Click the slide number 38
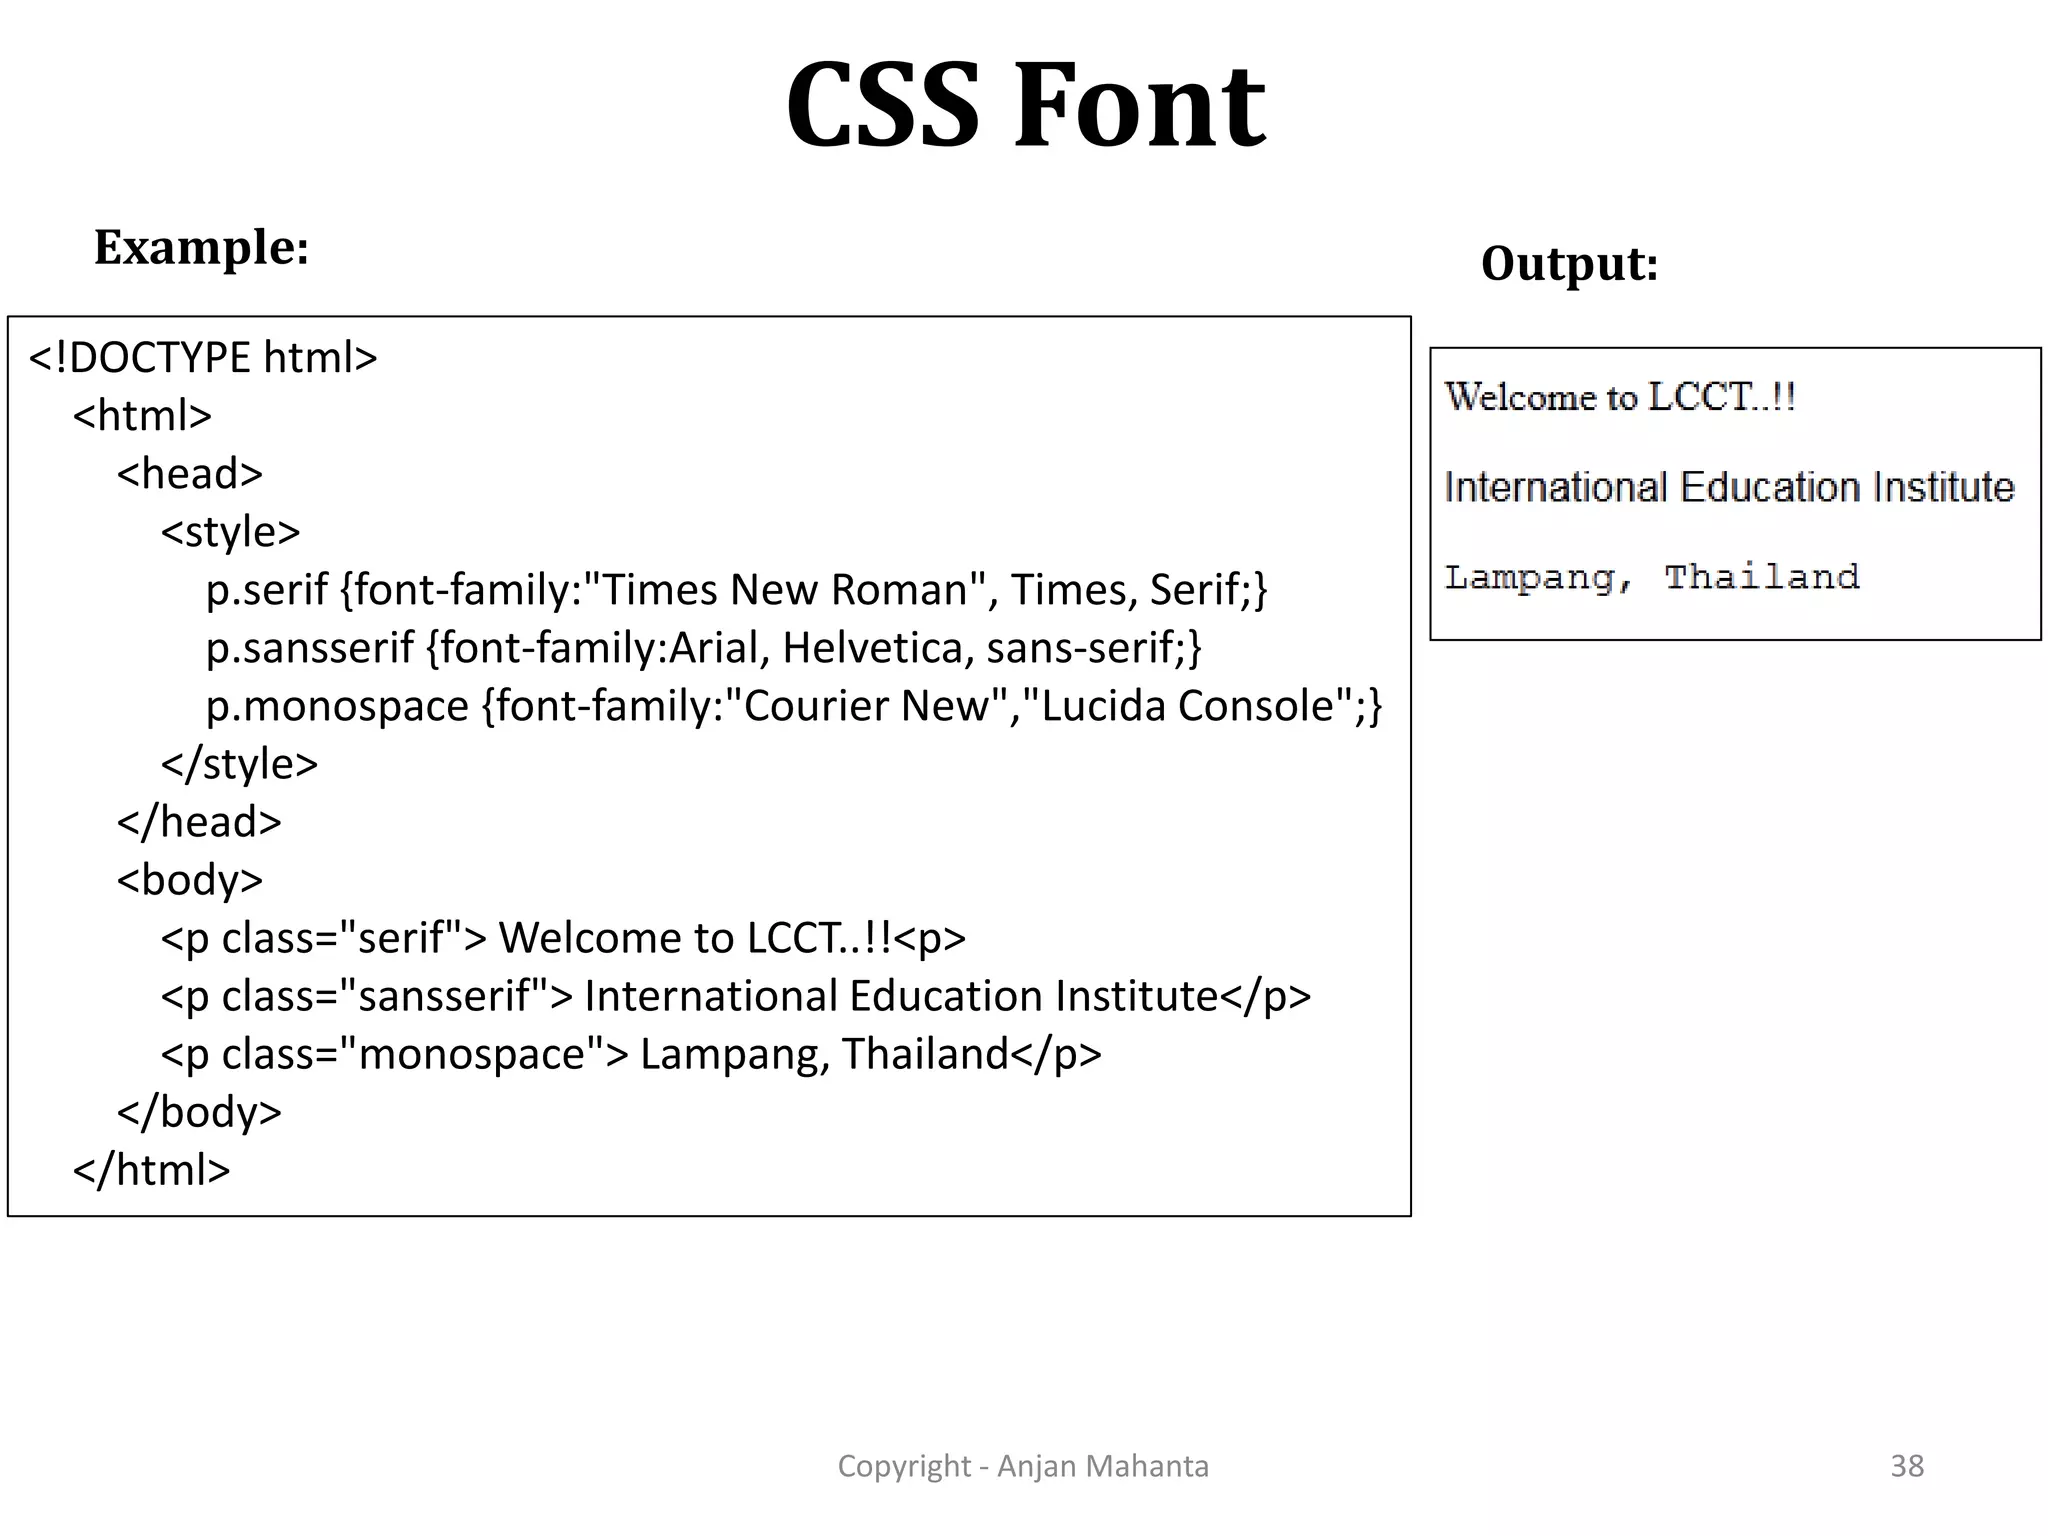Image resolution: width=2048 pixels, height=1536 pixels. (1907, 1466)
